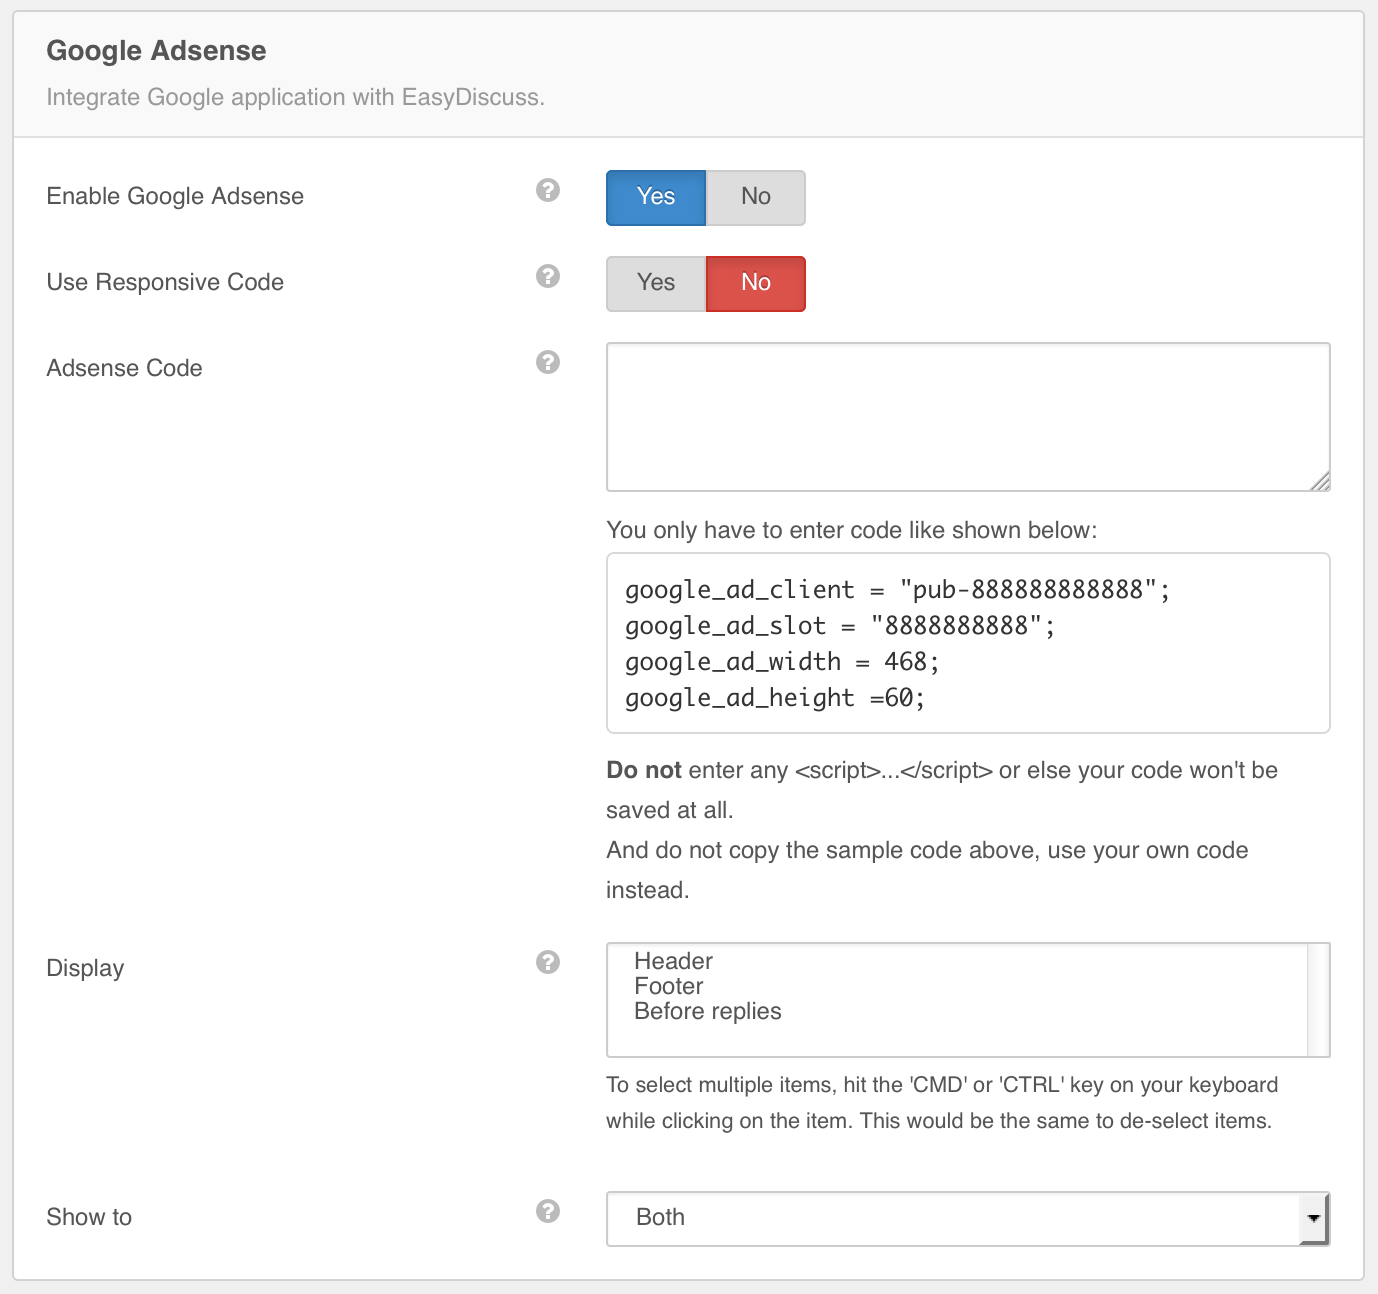
Task: Click the sample google_ad_client code line
Action: (x=897, y=590)
